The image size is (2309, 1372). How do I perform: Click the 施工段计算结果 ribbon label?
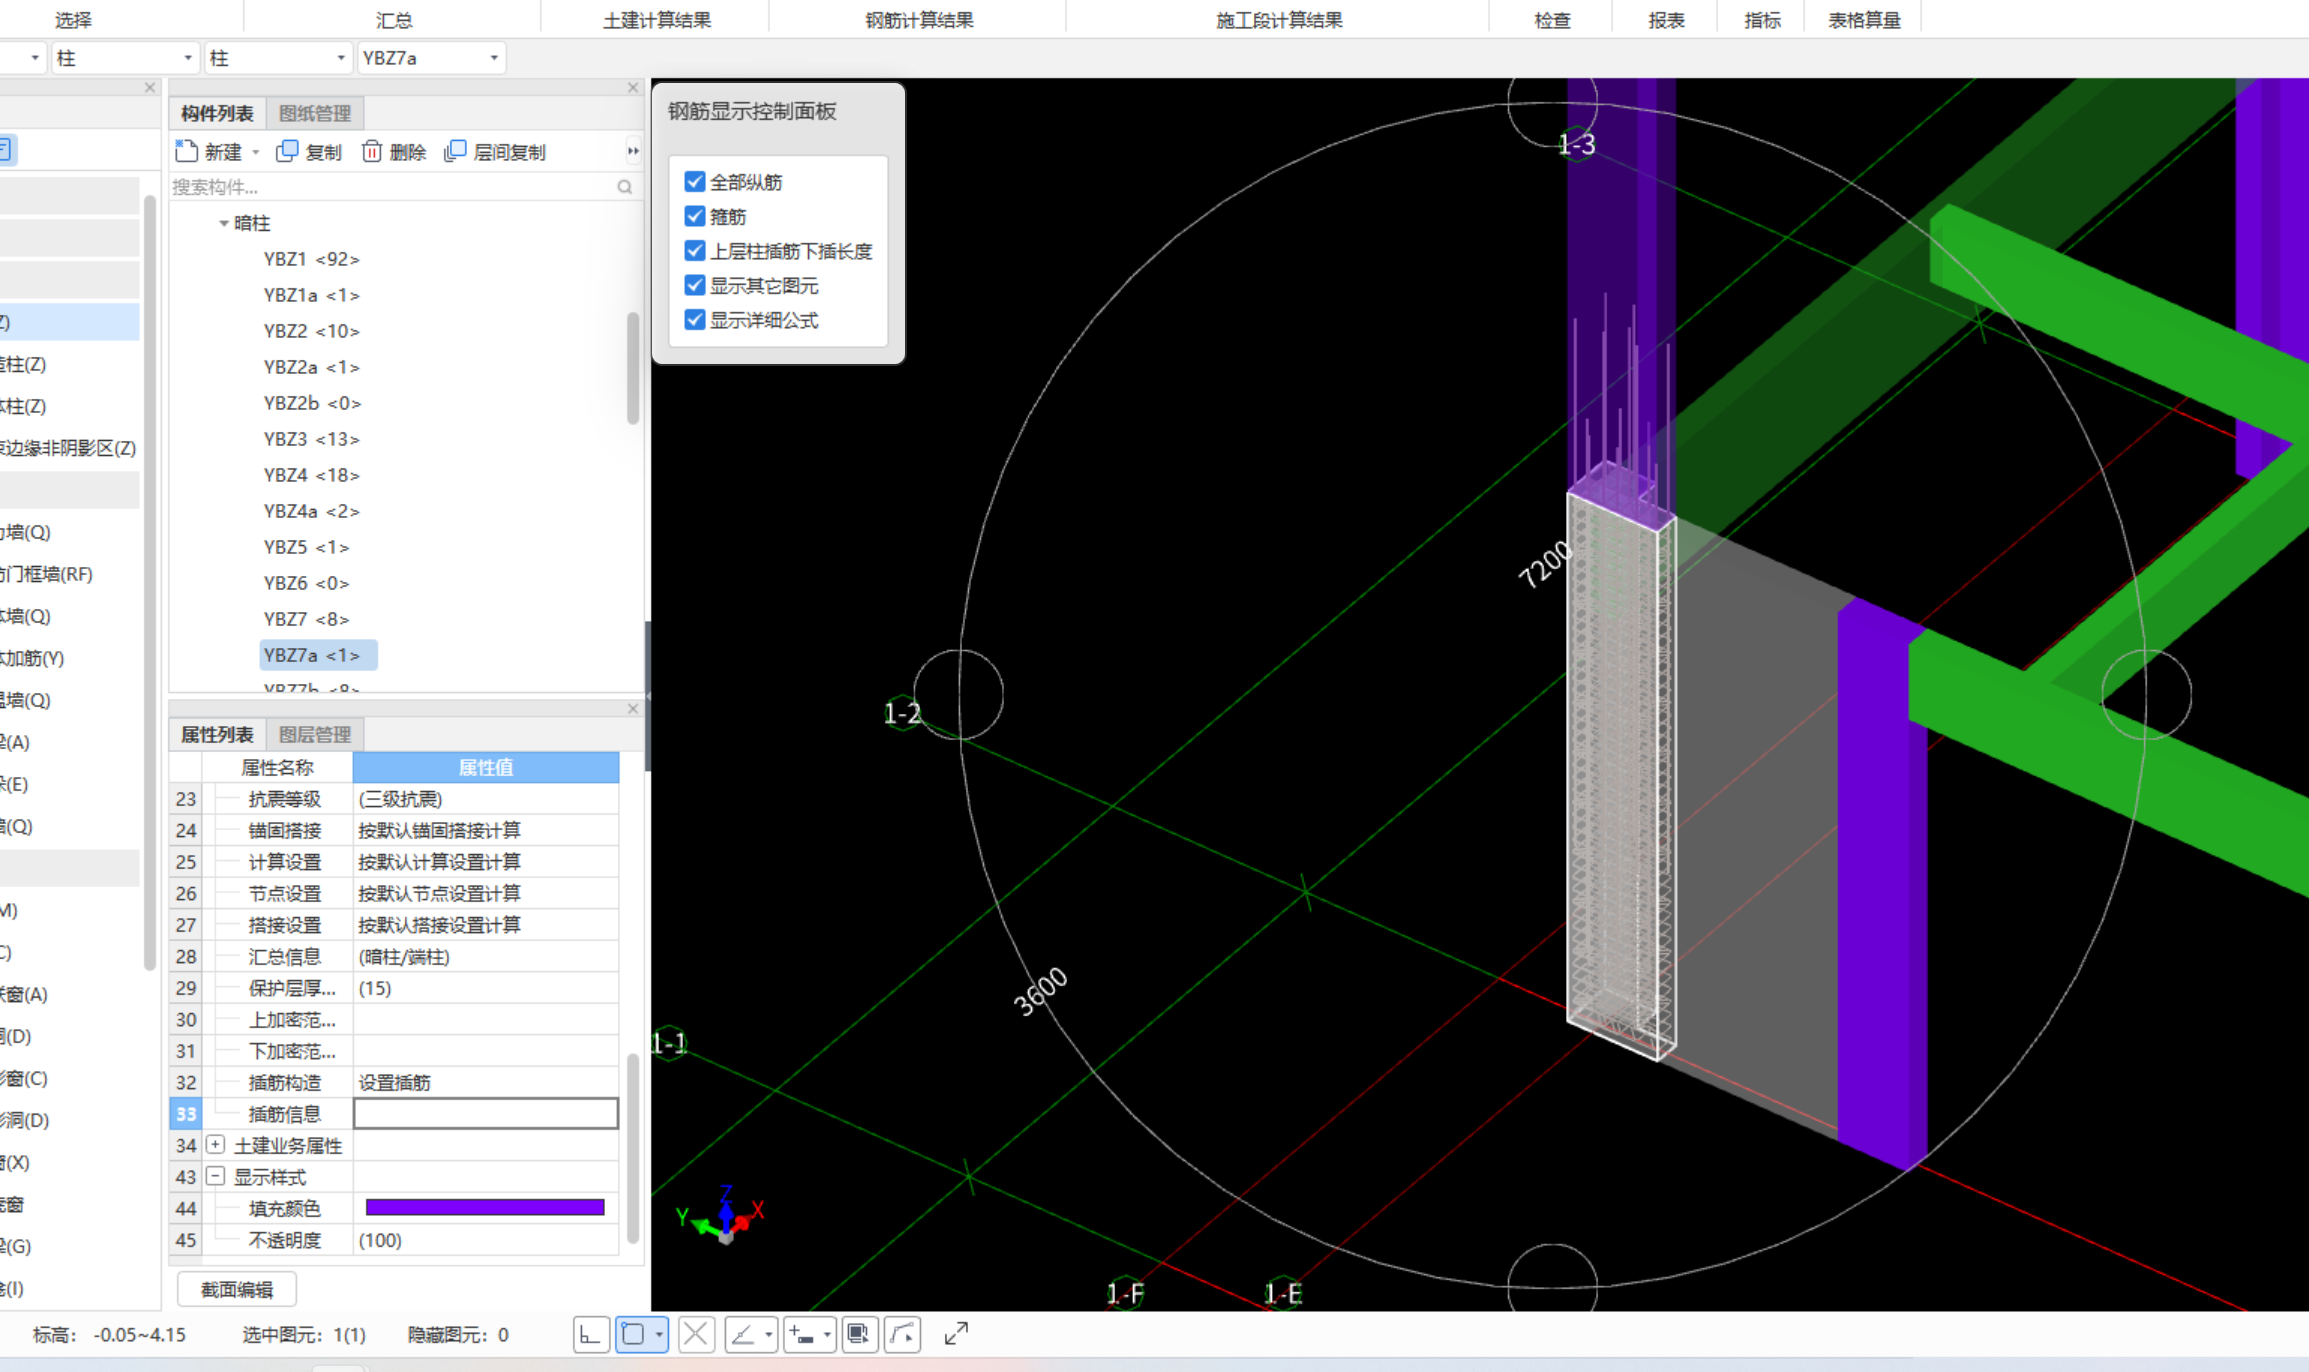[x=1279, y=20]
